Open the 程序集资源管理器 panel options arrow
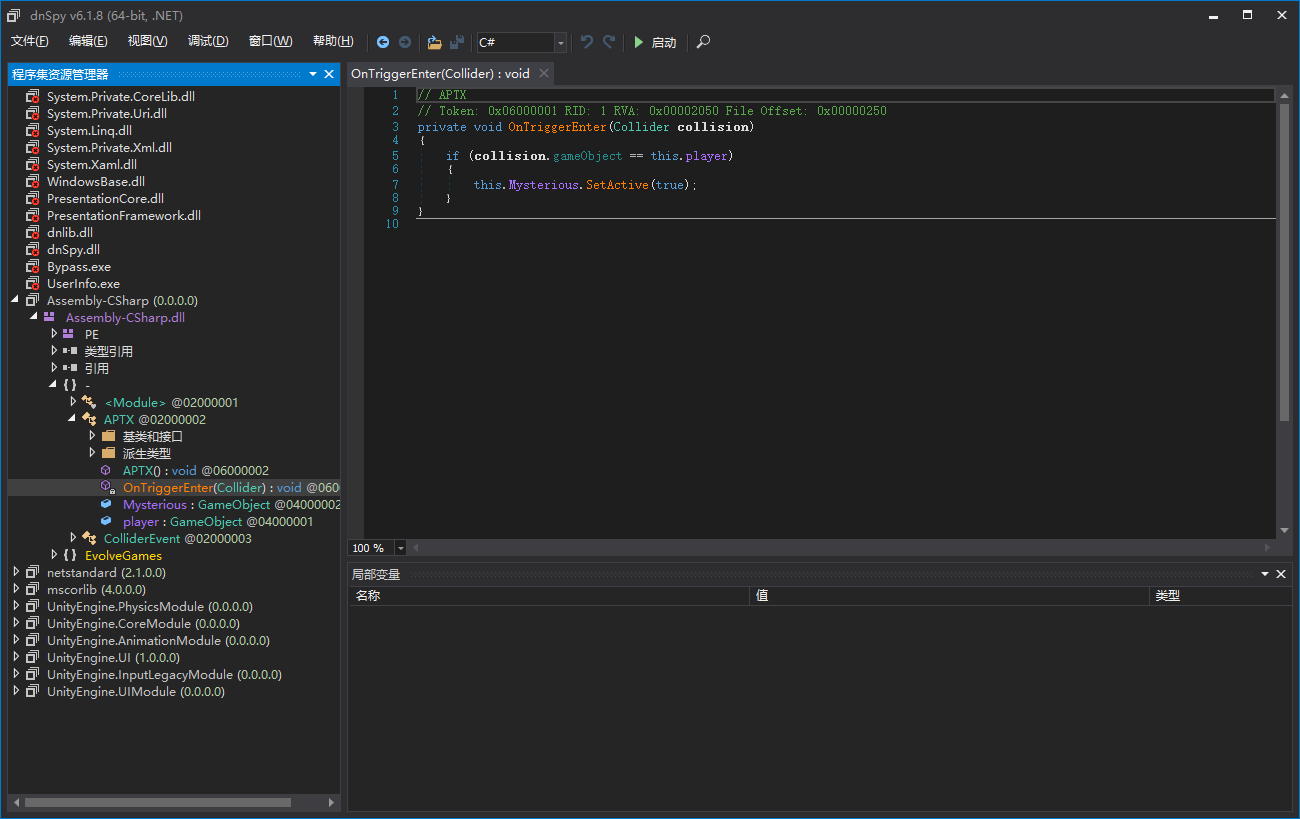This screenshot has width=1300, height=819. coord(313,74)
